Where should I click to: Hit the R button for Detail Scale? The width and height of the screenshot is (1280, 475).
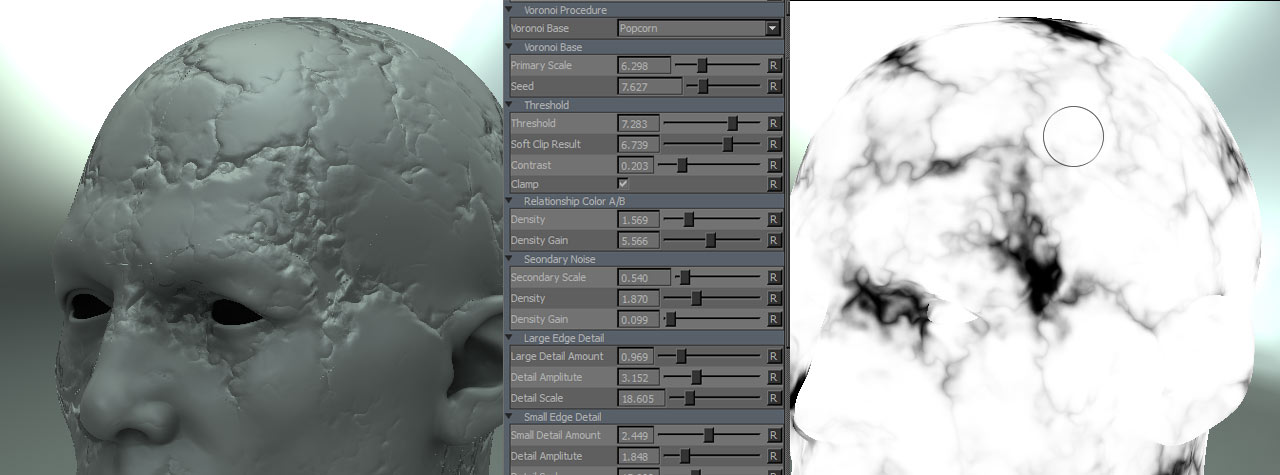pyautogui.click(x=773, y=398)
